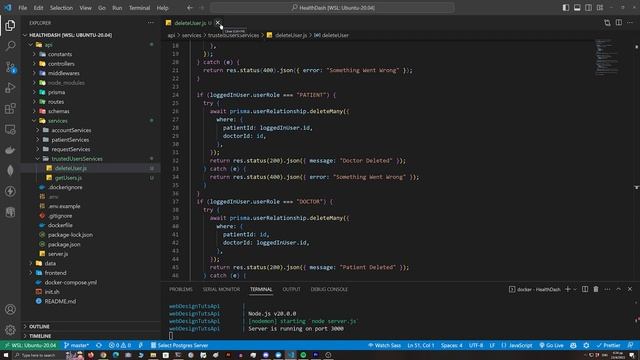The image size is (640, 360).
Task: Customize layout icon in title bar
Action: click(x=600, y=7)
